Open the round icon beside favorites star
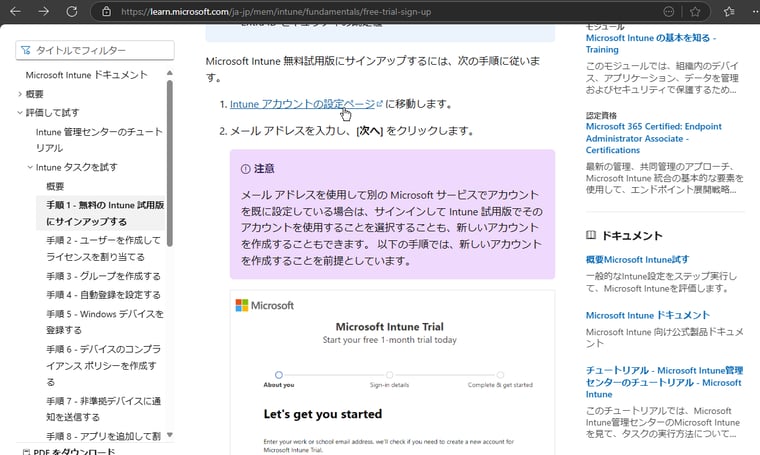The width and height of the screenshot is (760, 455). 668,12
